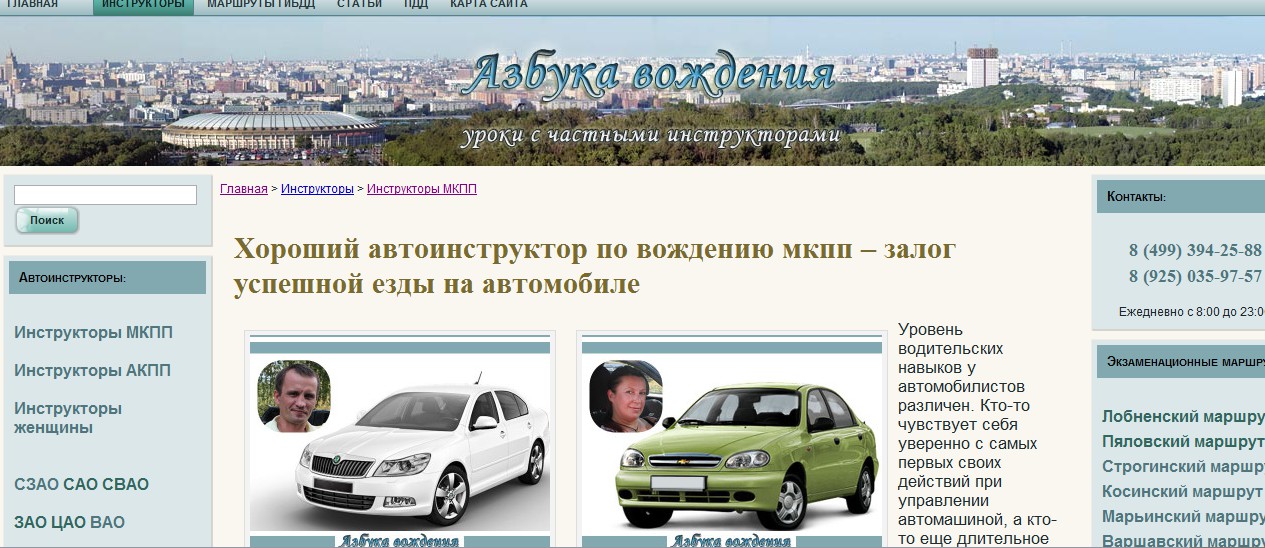The height and width of the screenshot is (548, 1265).
Task: Open Варшавский маршрут link
Action: point(1183,540)
